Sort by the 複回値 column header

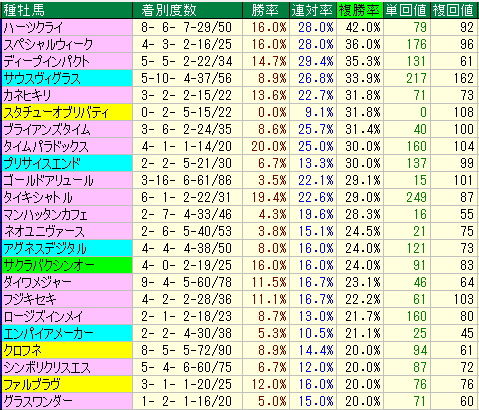coord(454,10)
